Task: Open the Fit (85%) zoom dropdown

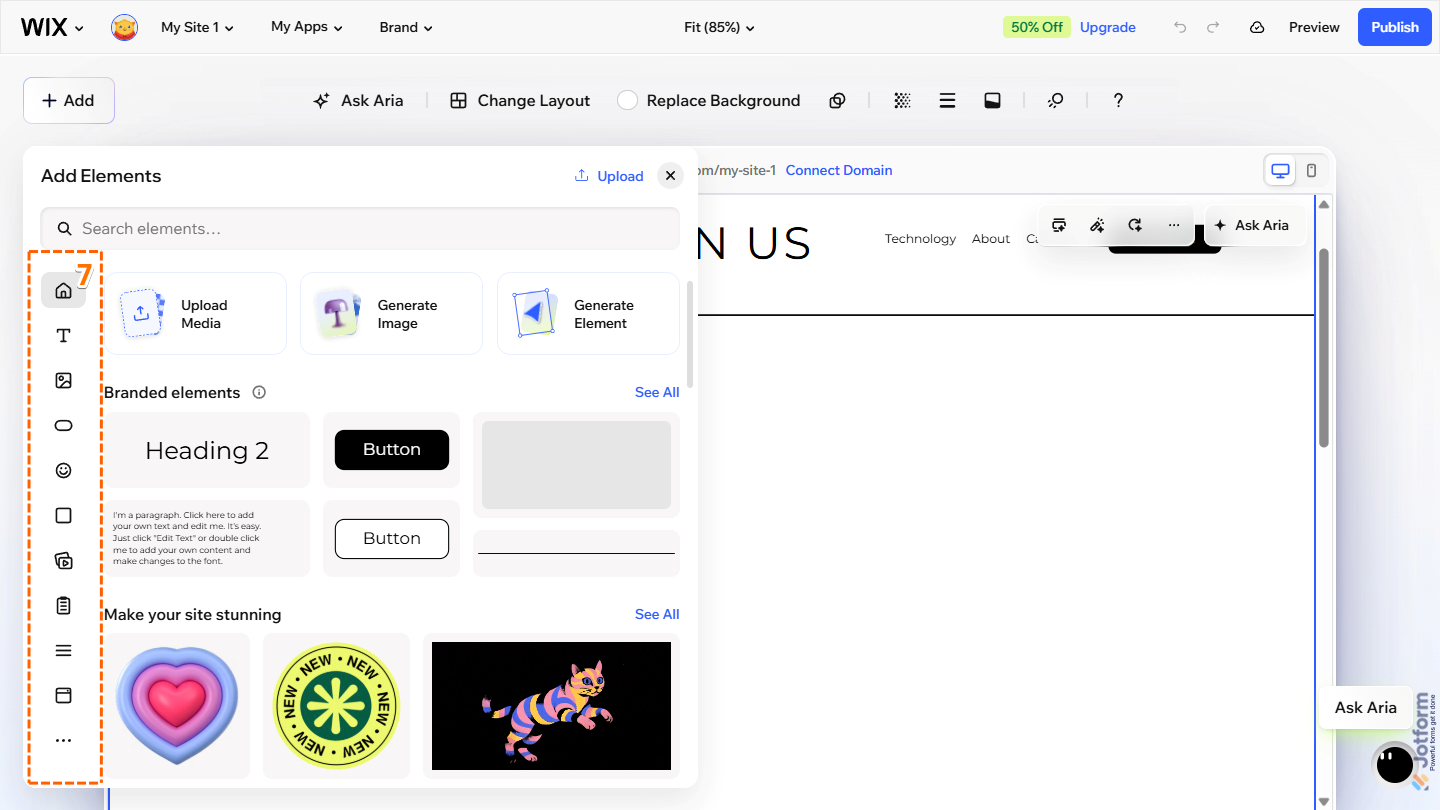Action: 719,27
